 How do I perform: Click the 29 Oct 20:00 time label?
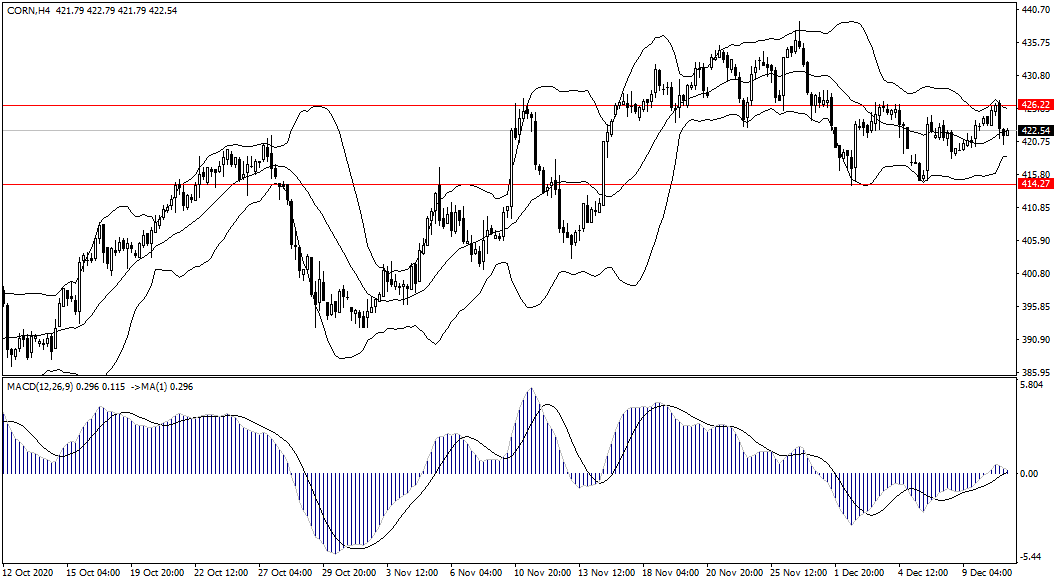[x=349, y=573]
